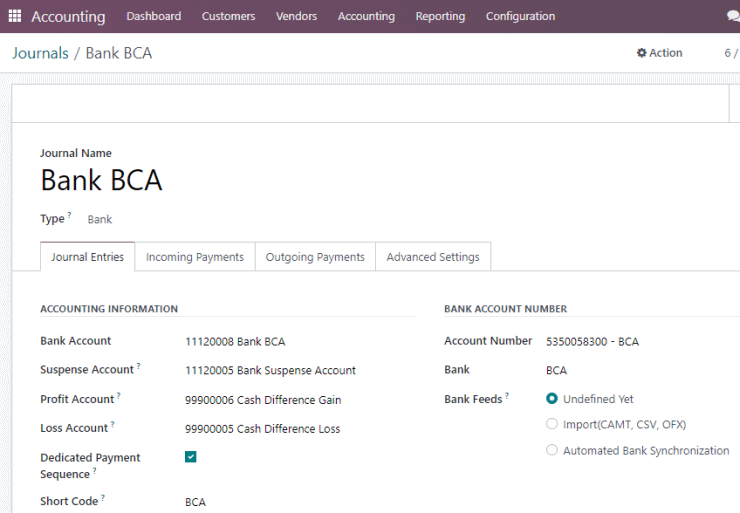Screen dimensions: 740x513
Task: Open Bank Account 11120008 Bank BCA field
Action: (x=235, y=342)
